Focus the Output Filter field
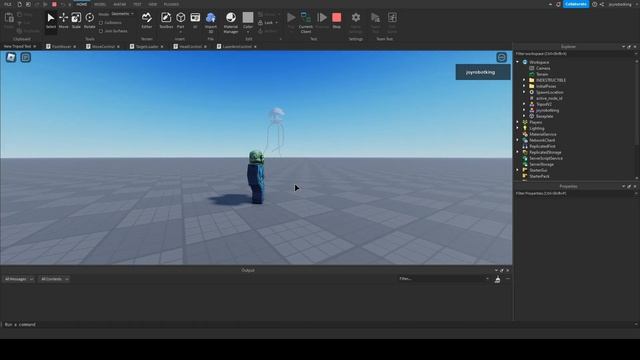This screenshot has width=640, height=360. (443, 279)
